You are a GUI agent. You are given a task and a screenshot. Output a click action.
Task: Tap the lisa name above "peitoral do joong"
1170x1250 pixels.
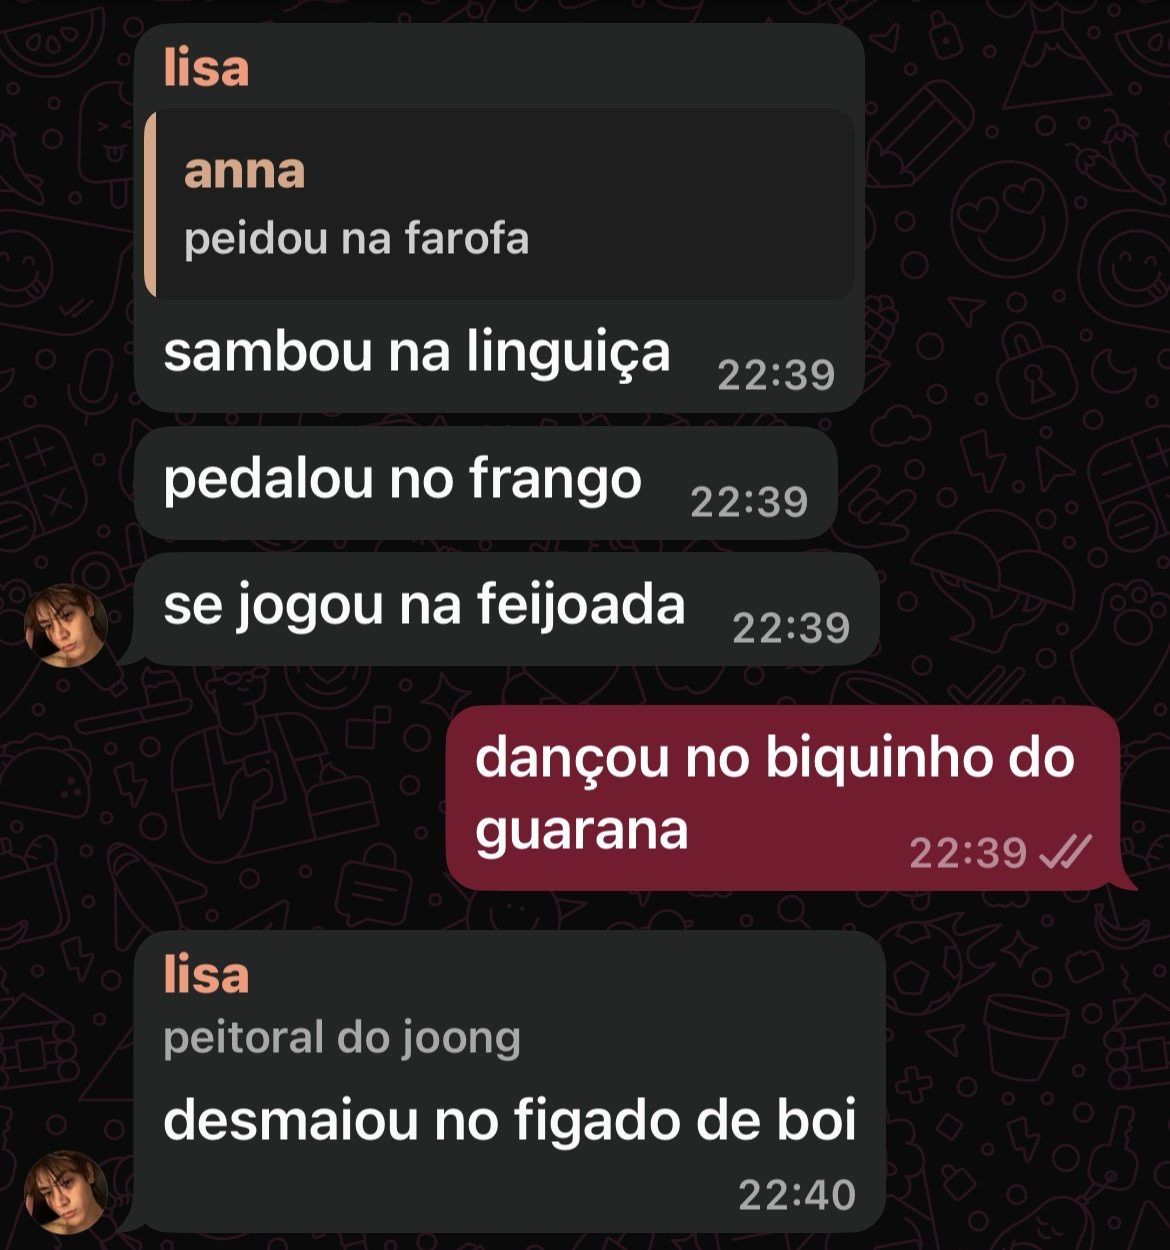[206, 973]
